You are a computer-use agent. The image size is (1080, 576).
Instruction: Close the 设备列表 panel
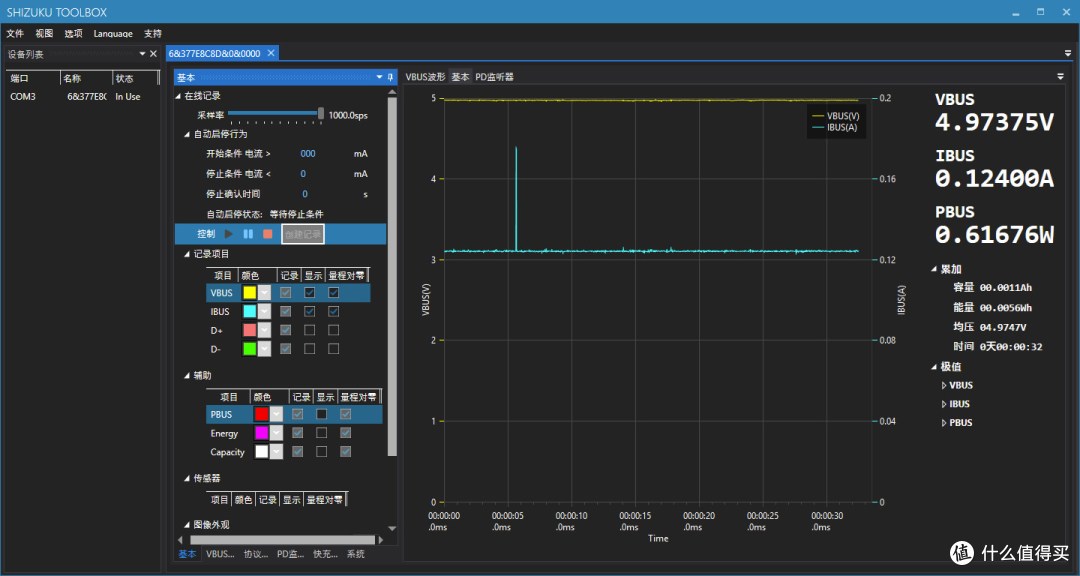(154, 54)
